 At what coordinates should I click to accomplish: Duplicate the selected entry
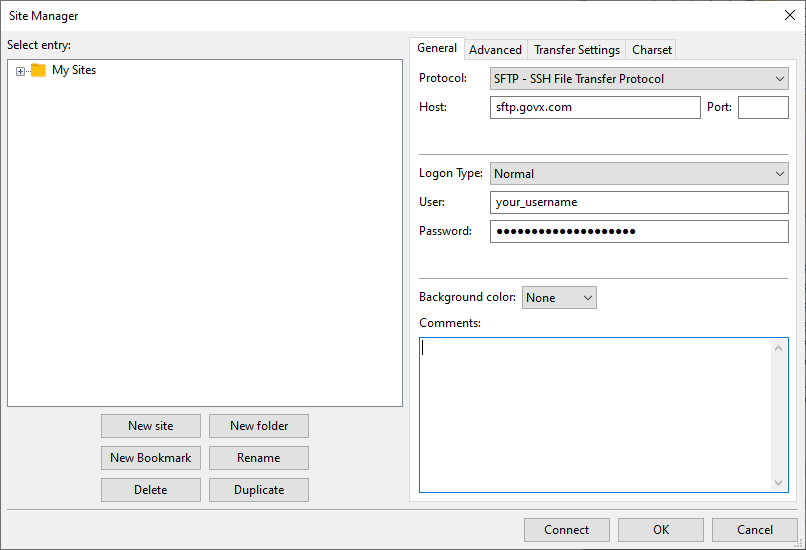click(259, 490)
